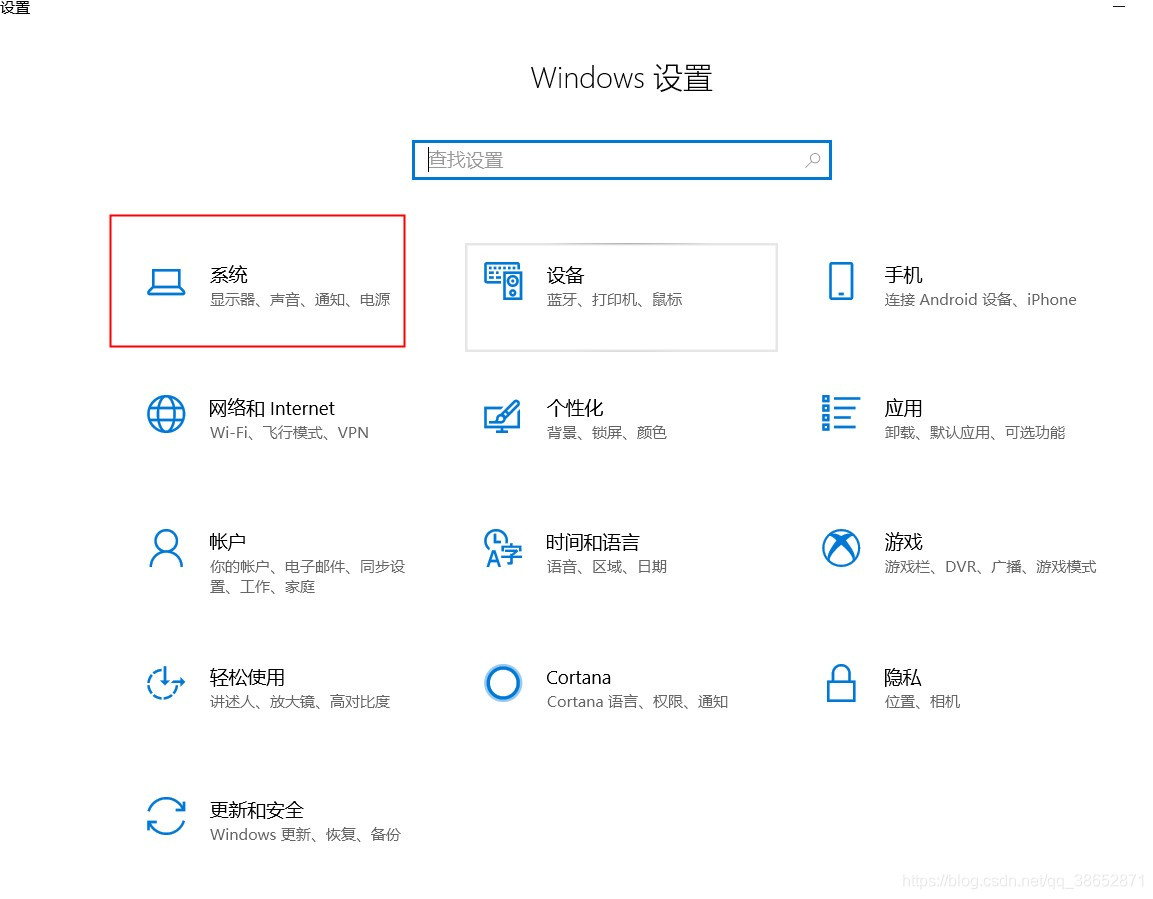Select the 更新和安全 category title
This screenshot has height=899, width=1153.
point(257,810)
